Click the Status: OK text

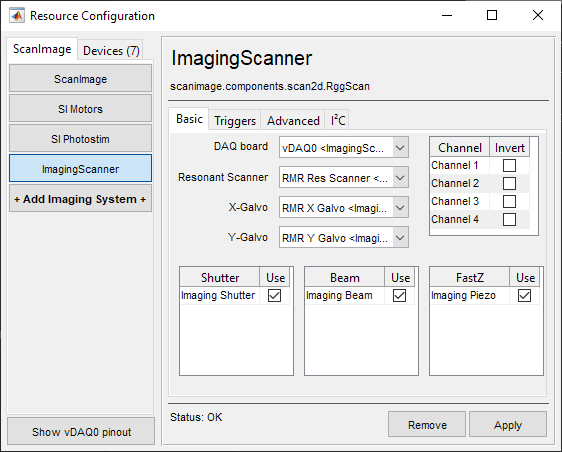click(x=196, y=417)
